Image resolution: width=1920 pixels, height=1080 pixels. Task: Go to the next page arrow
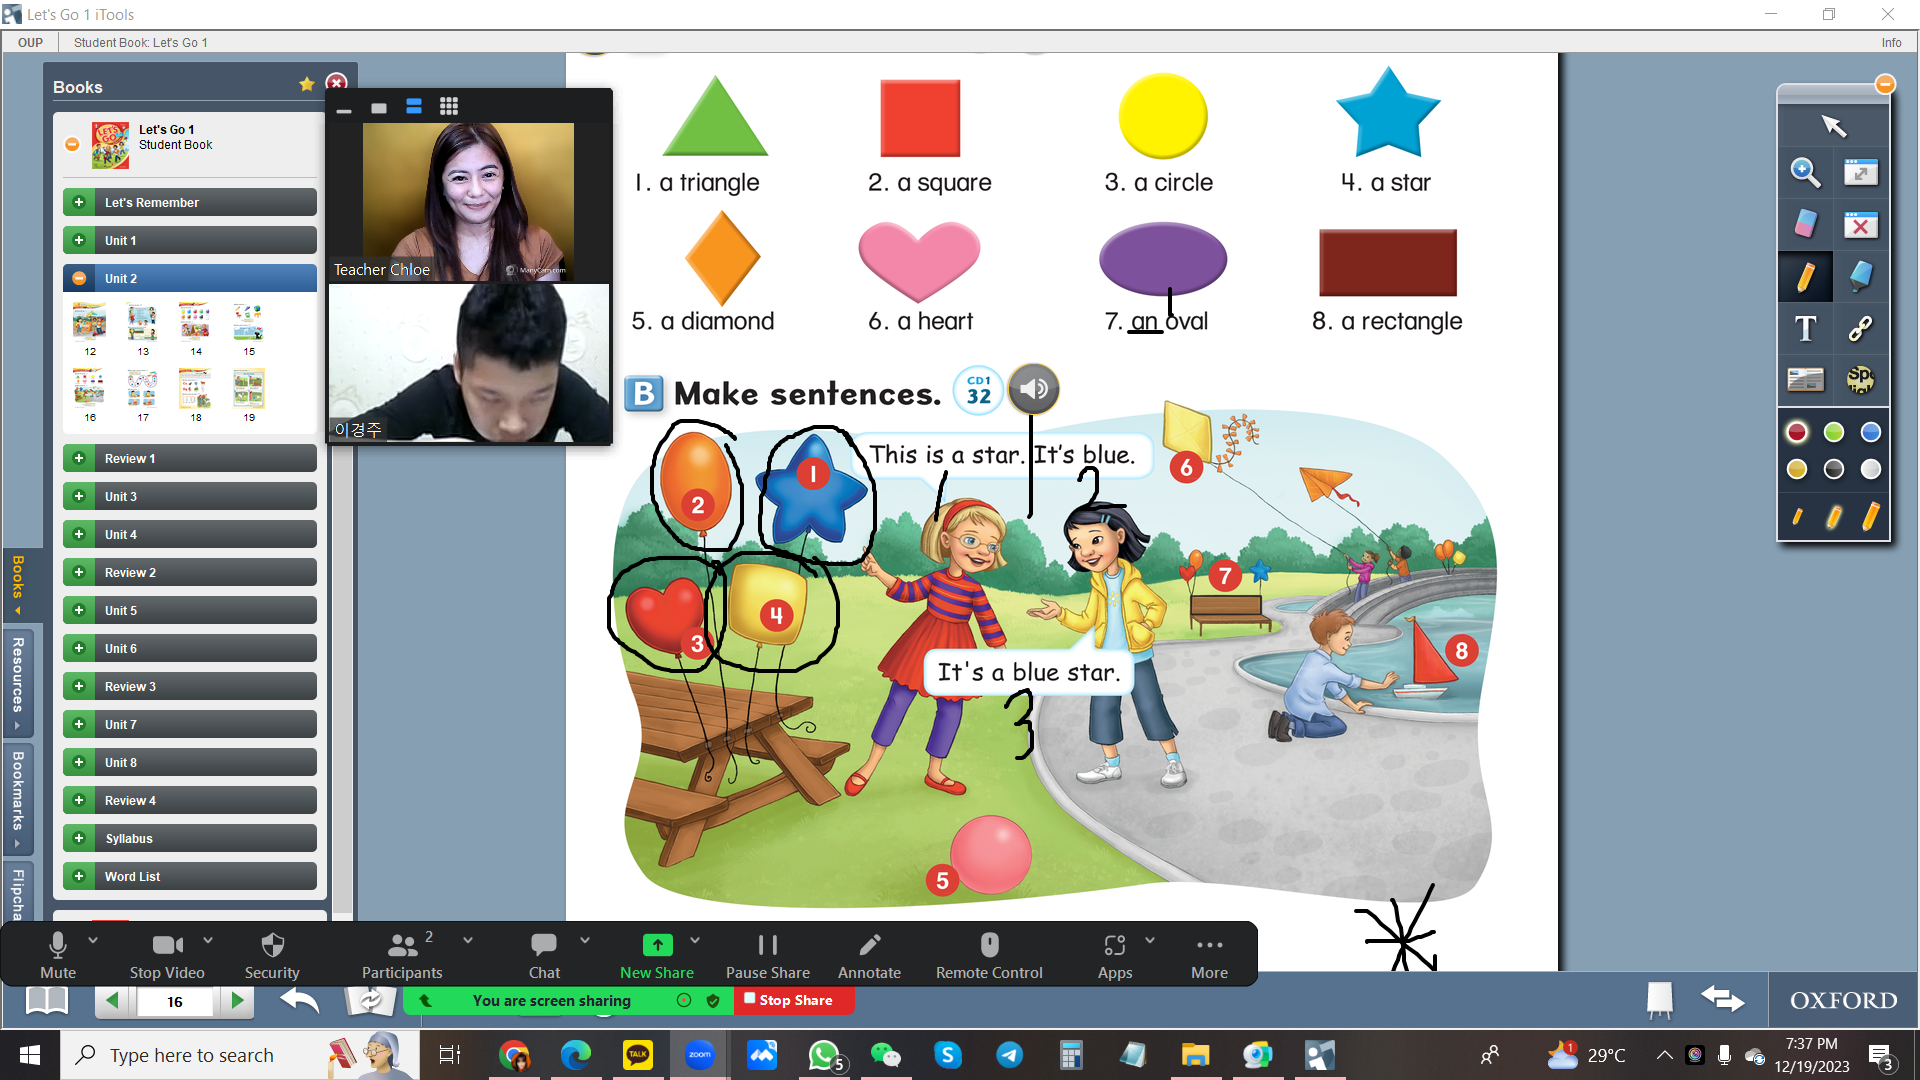click(x=237, y=1000)
